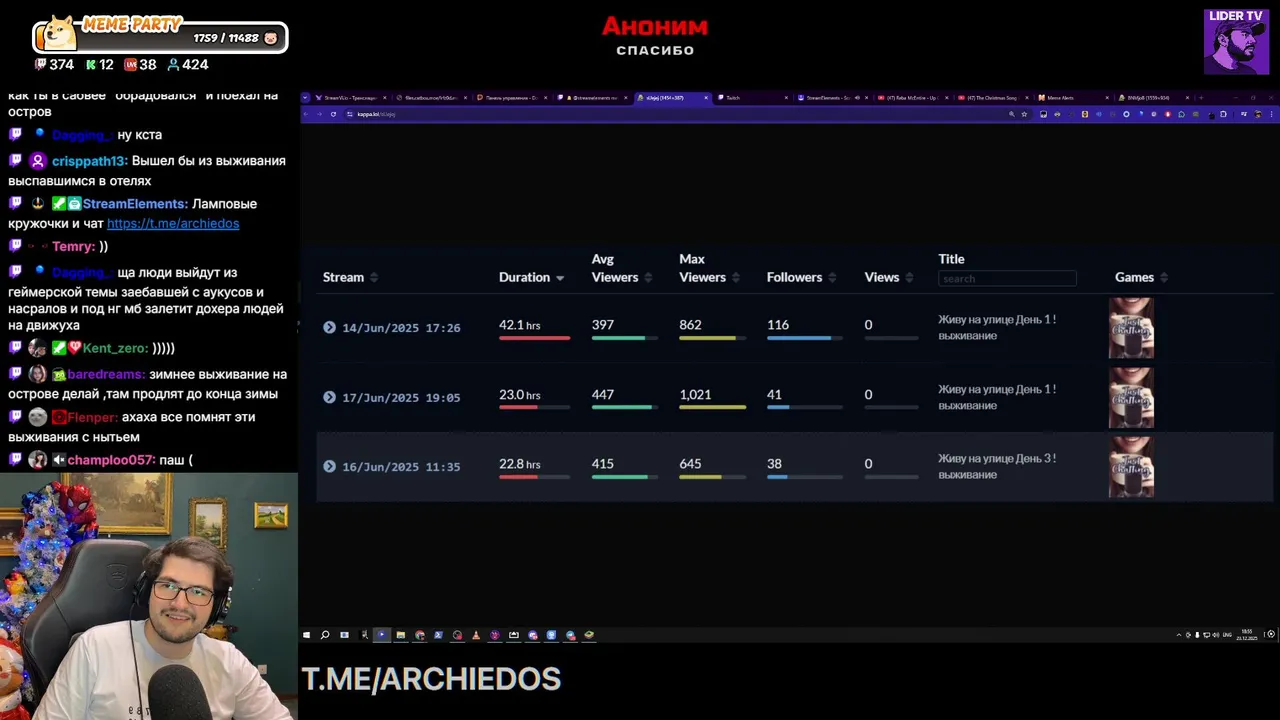
Task: Bookmark this page with star icon
Action: point(1024,114)
